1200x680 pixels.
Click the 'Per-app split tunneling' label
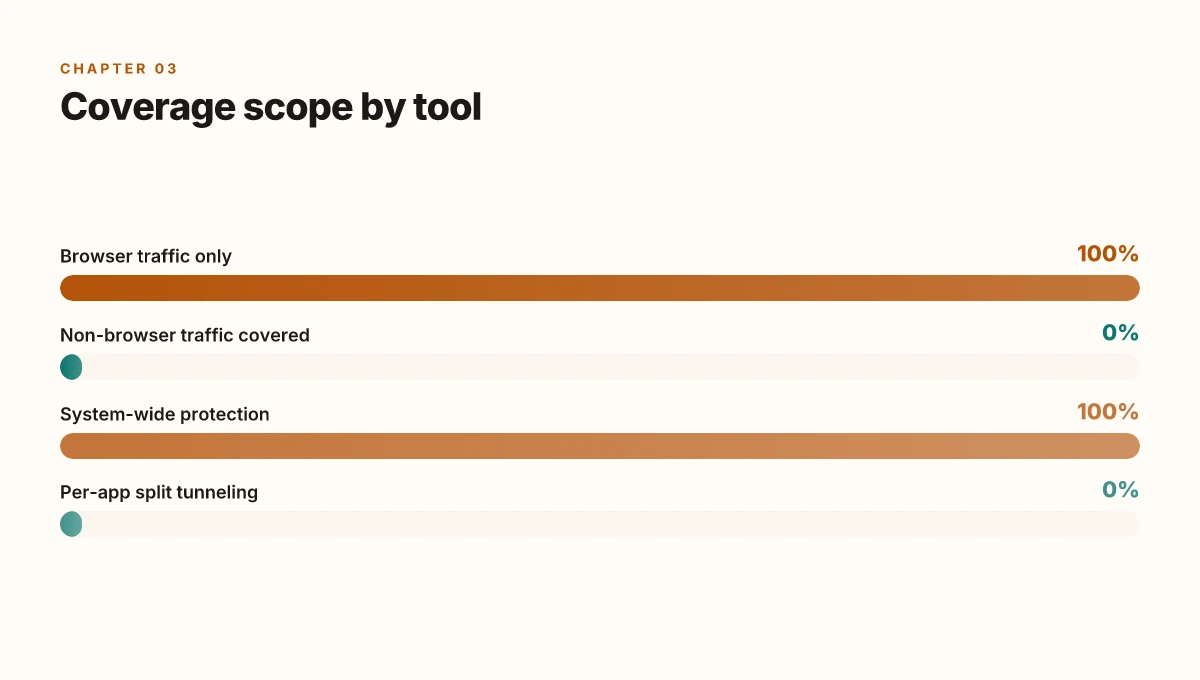tap(159, 492)
